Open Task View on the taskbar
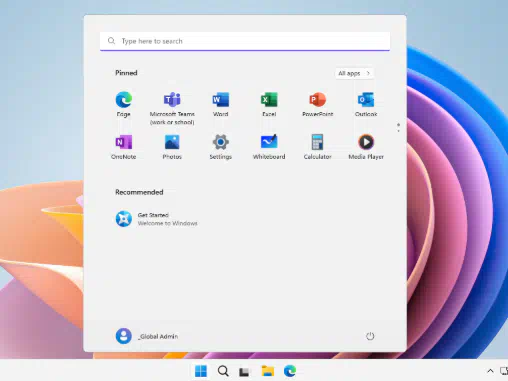 [x=244, y=371]
